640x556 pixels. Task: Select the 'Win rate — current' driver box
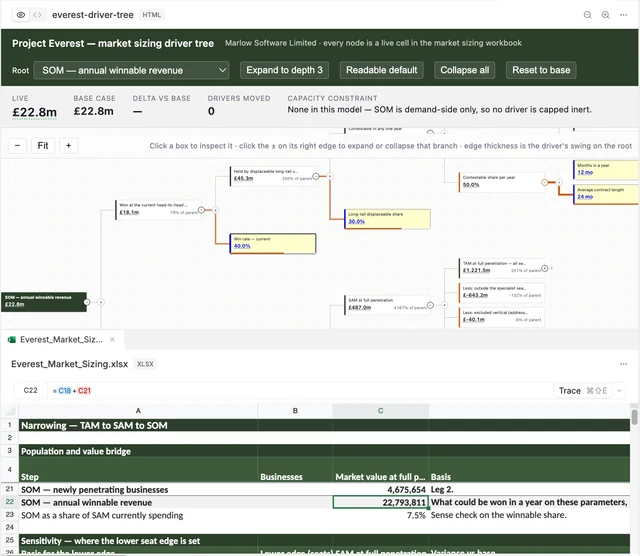coord(273,243)
